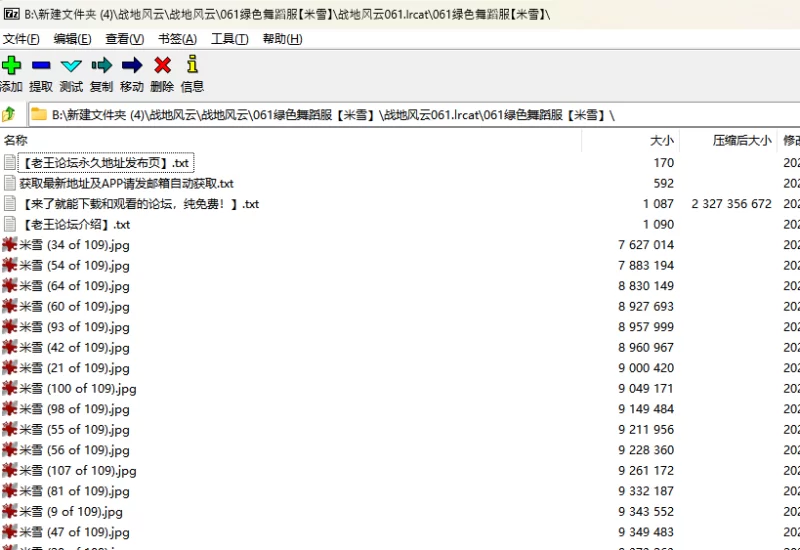
Task: Click image icon of 米雪 (64 of 109).jpg
Action: pyautogui.click(x=10, y=286)
